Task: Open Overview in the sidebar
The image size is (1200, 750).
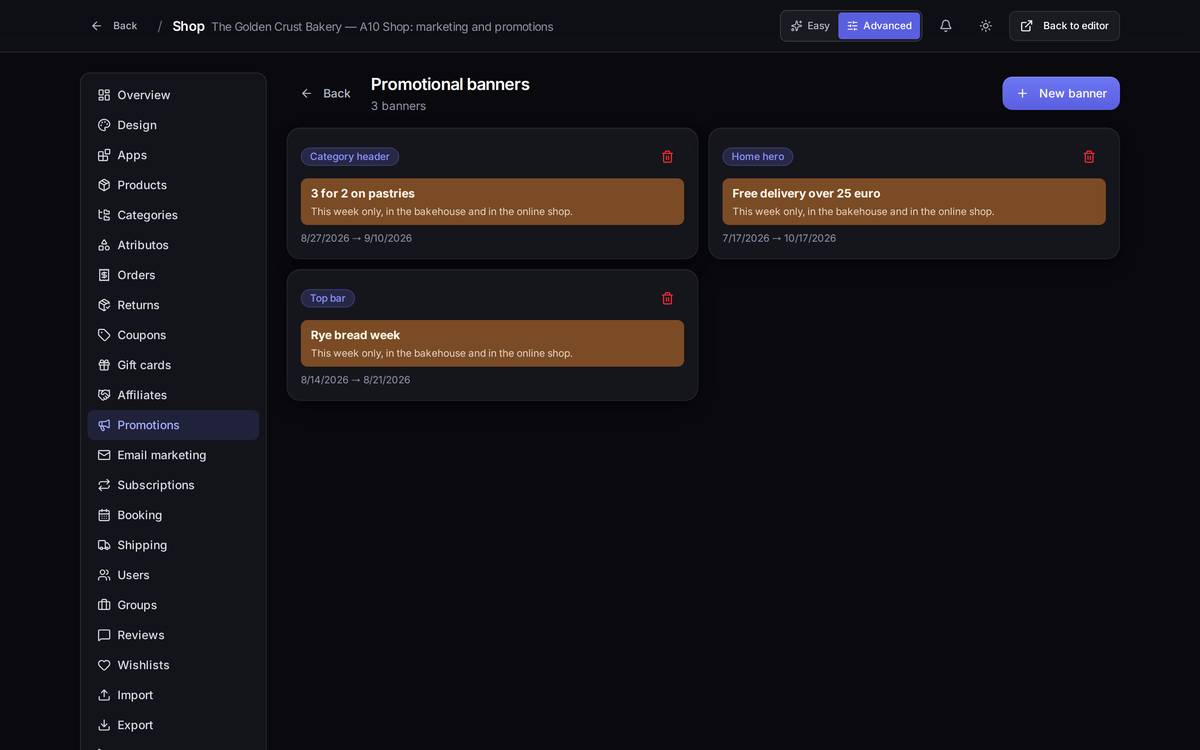Action: click(x=173, y=95)
